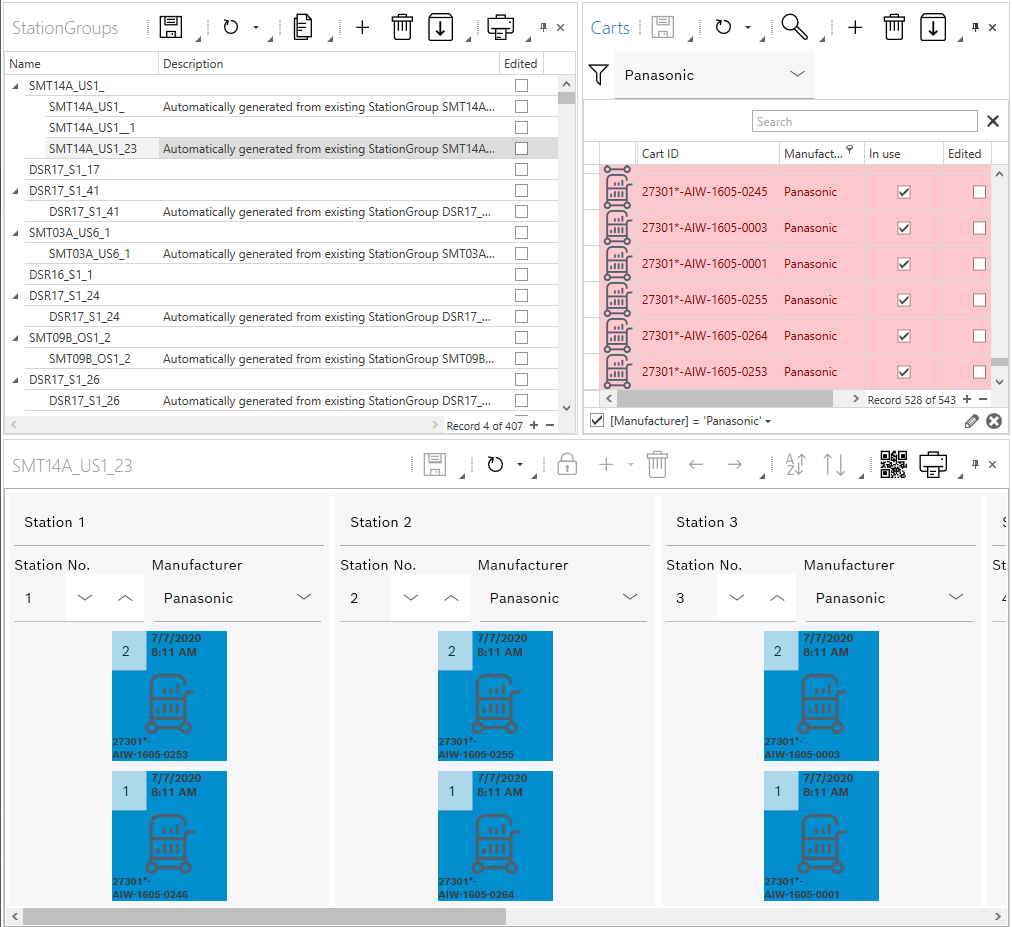Click the Search field in Carts panel
Image resolution: width=1012 pixels, height=927 pixels.
(x=864, y=121)
